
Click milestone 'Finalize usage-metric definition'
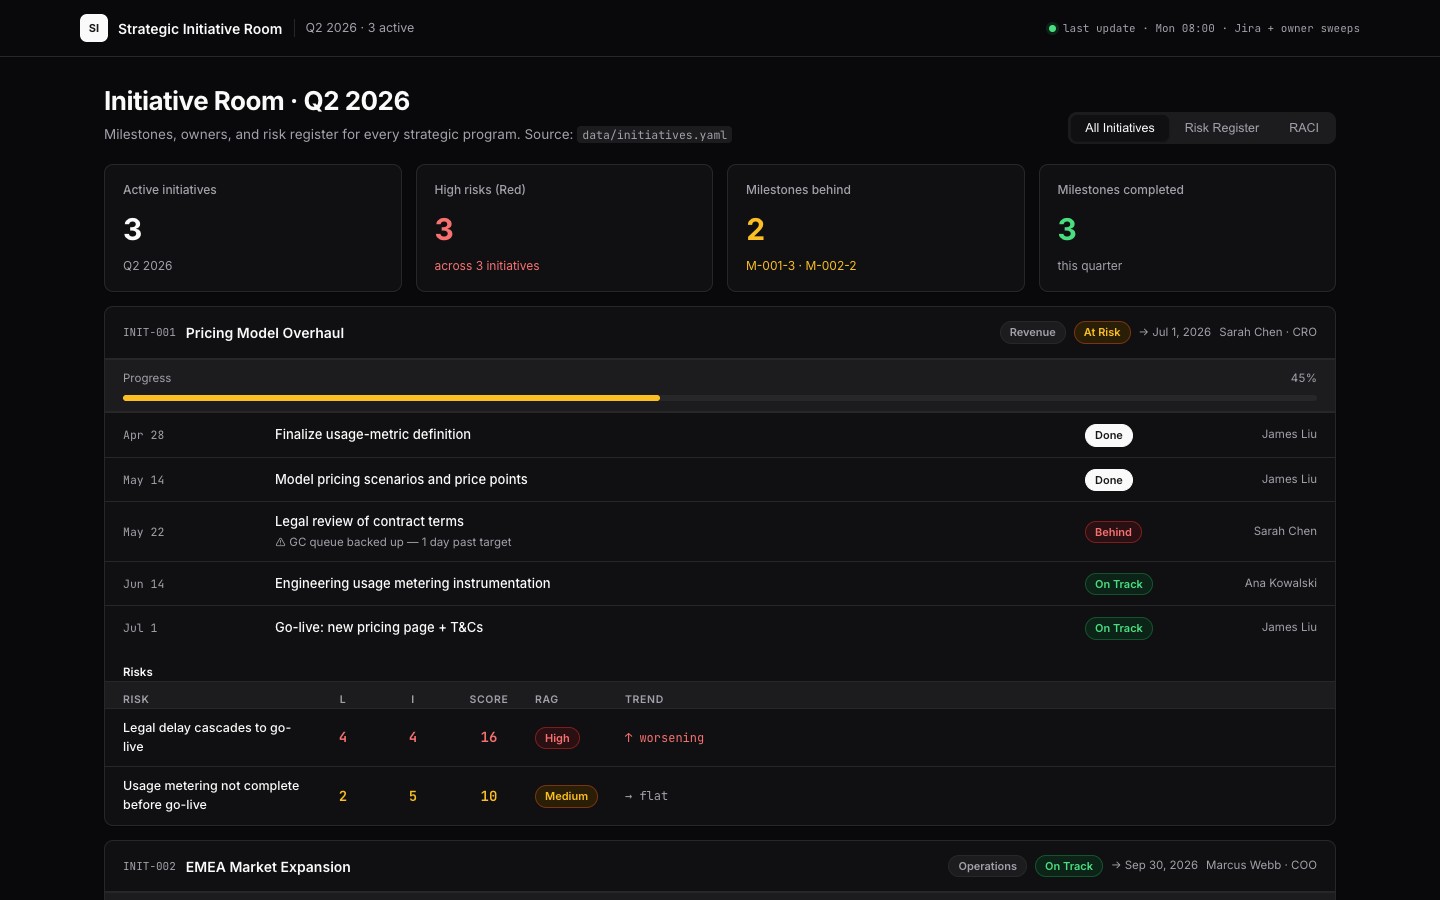[x=373, y=434]
